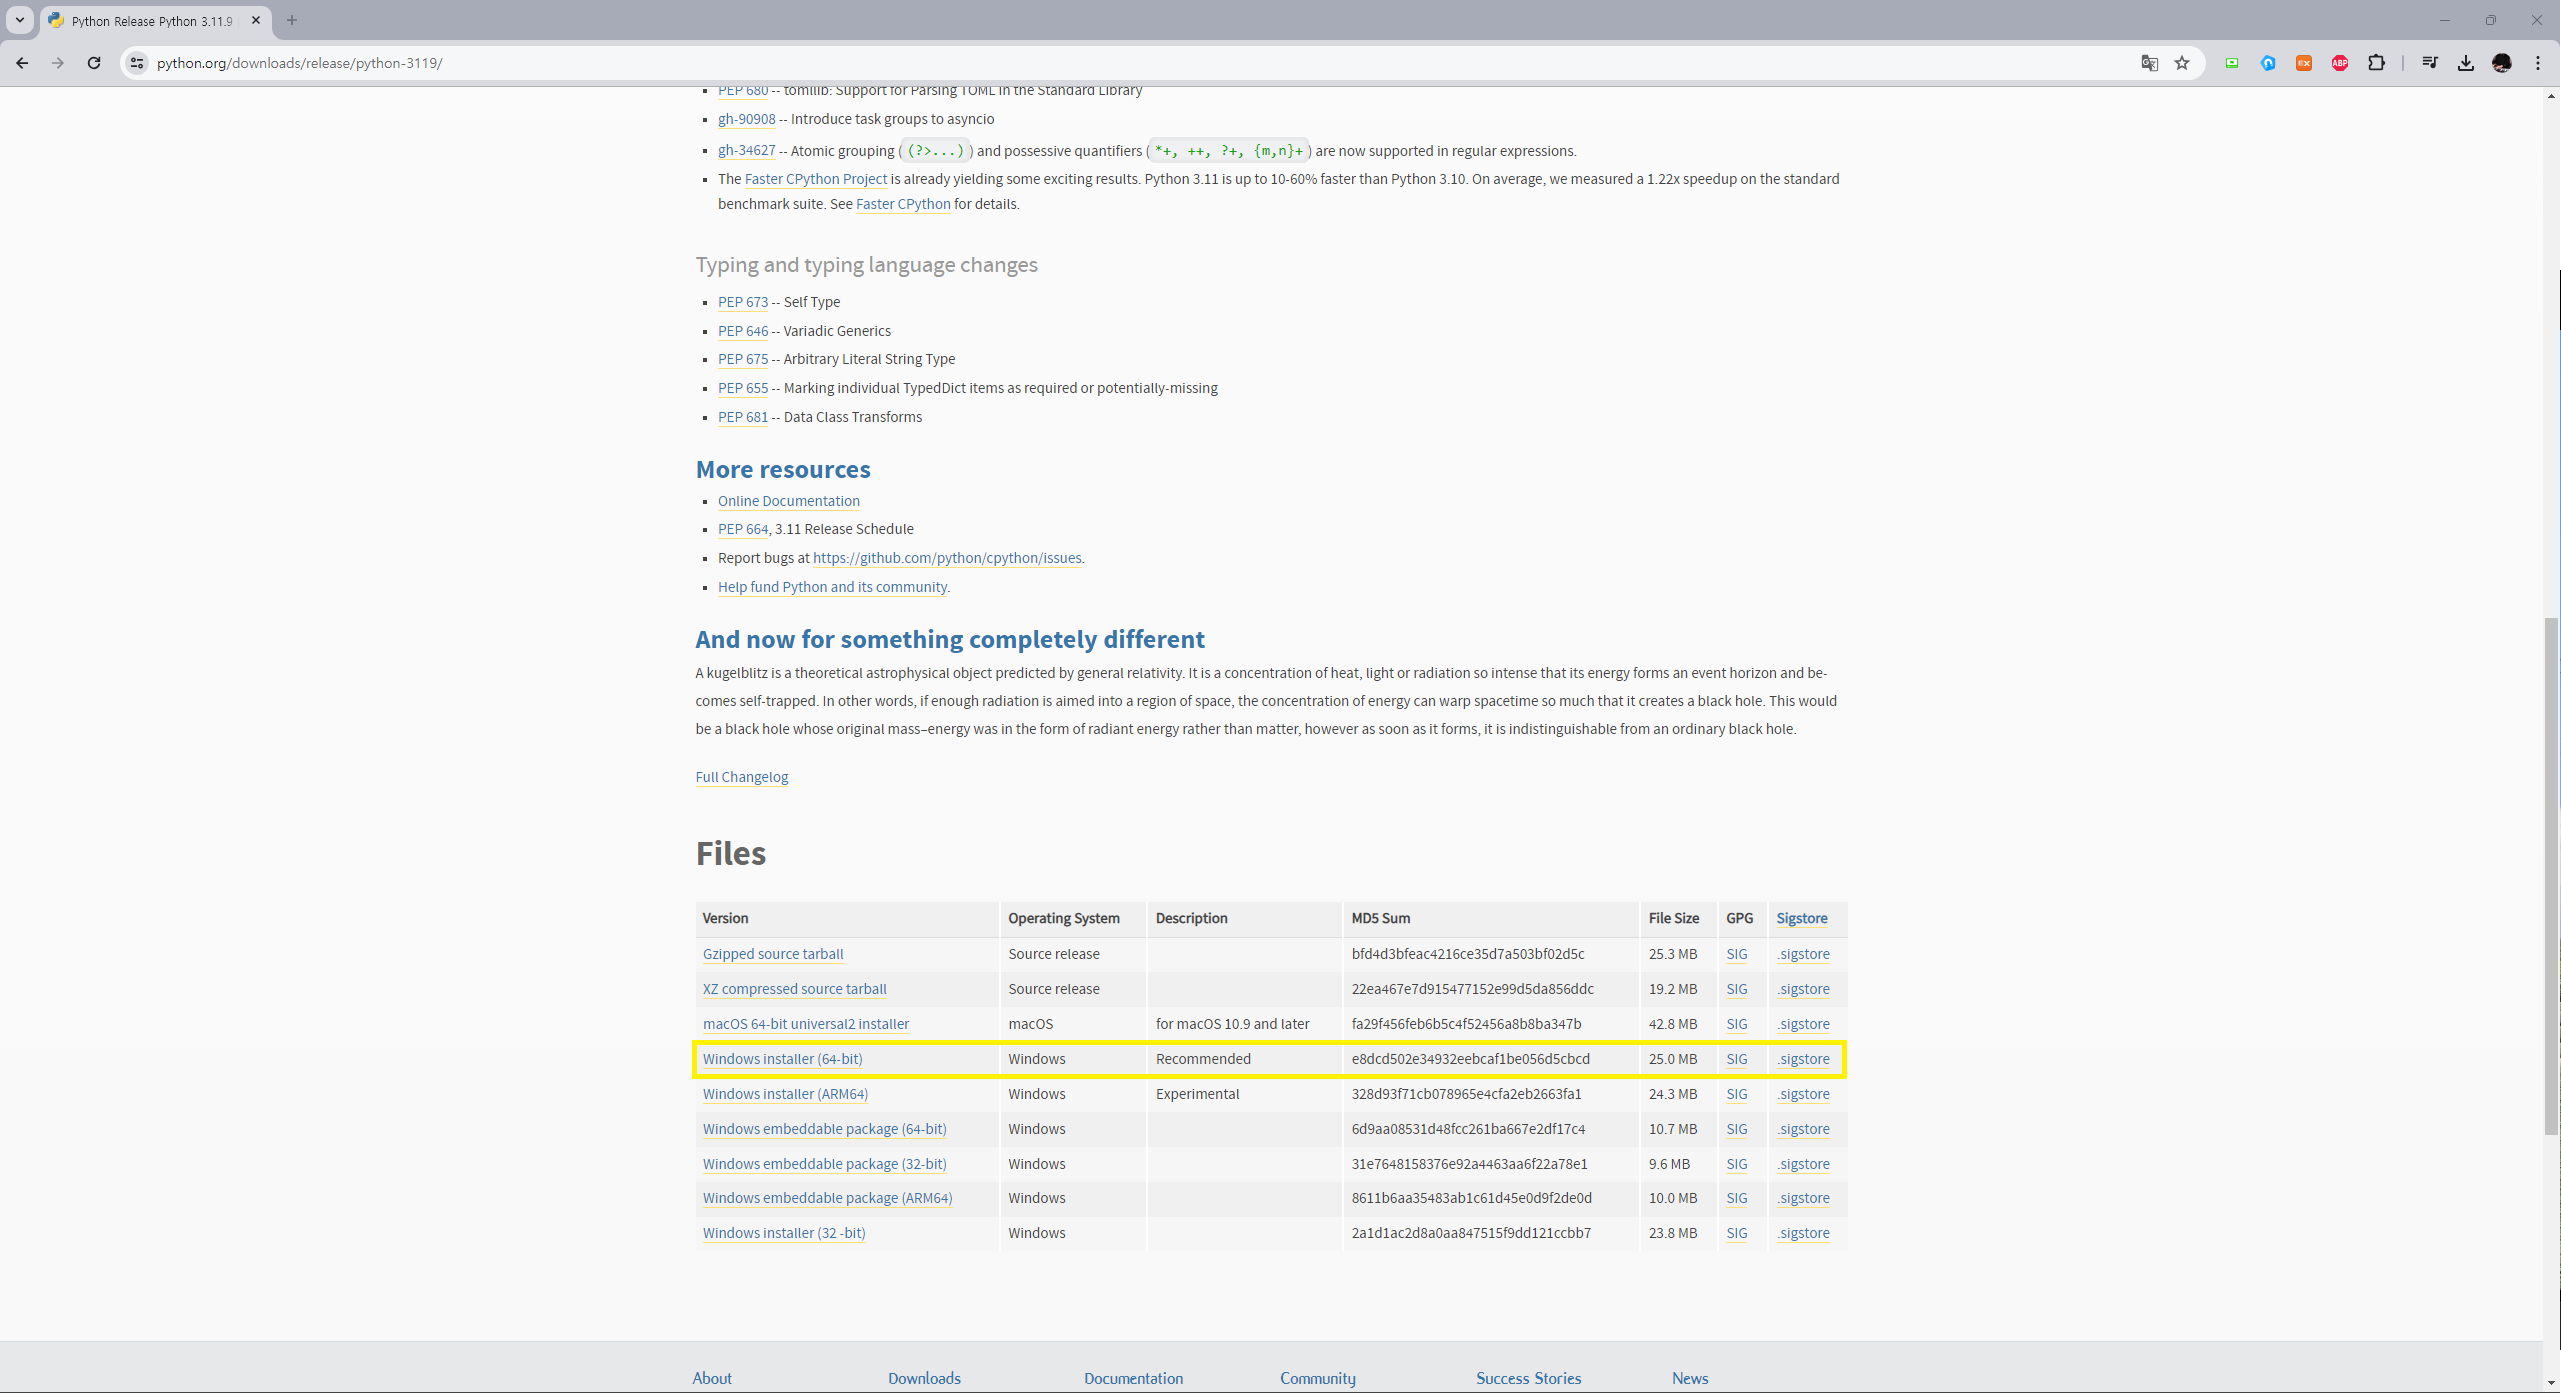This screenshot has height=1393, width=2561.
Task: Expand the tab search chevron
Action: [19, 20]
